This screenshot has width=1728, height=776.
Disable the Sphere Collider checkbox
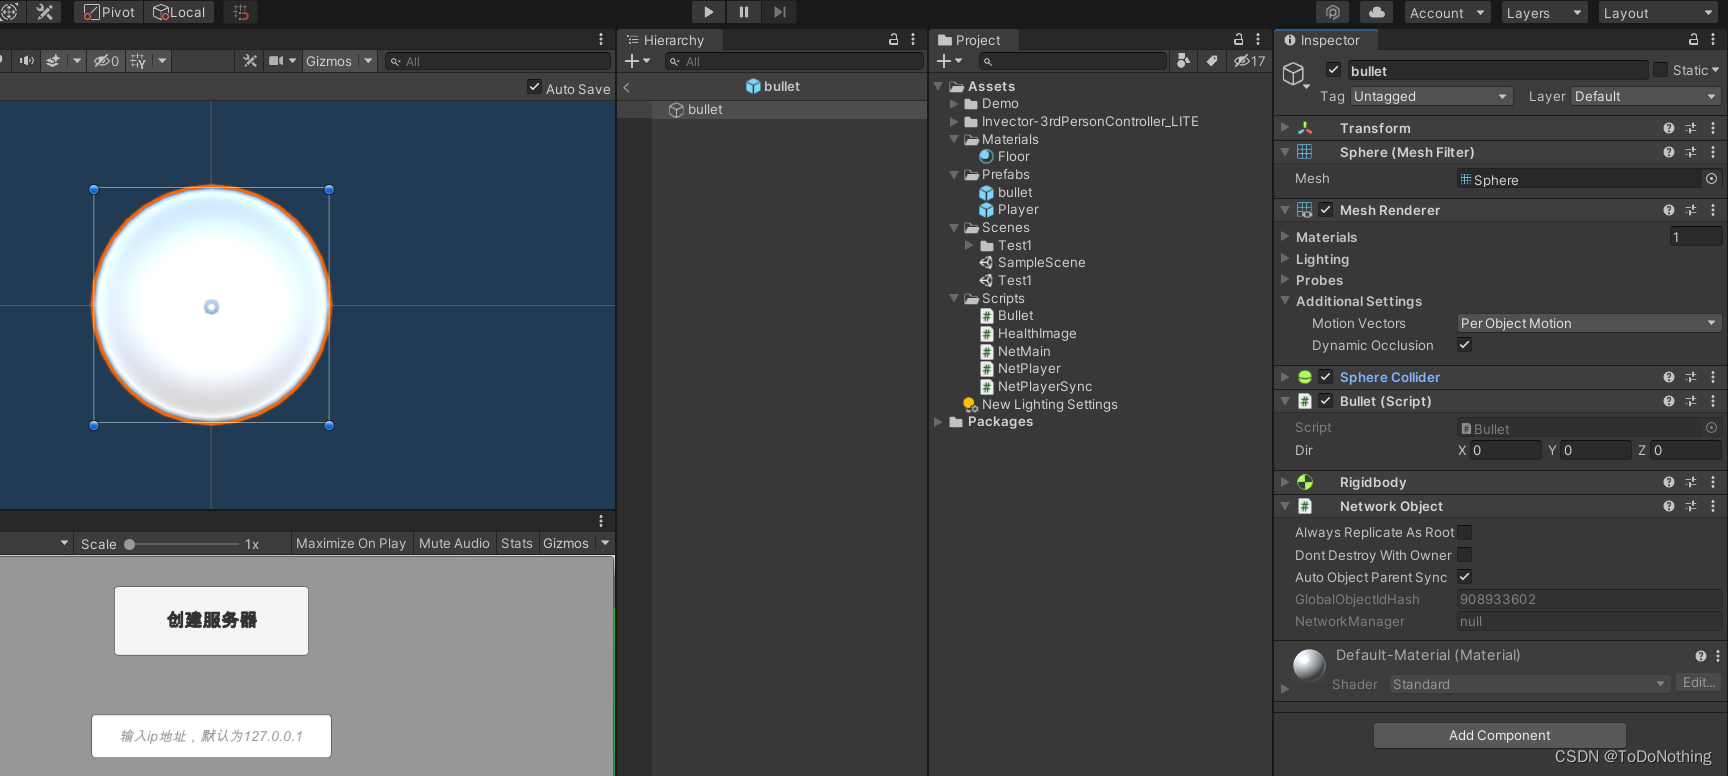coord(1325,377)
